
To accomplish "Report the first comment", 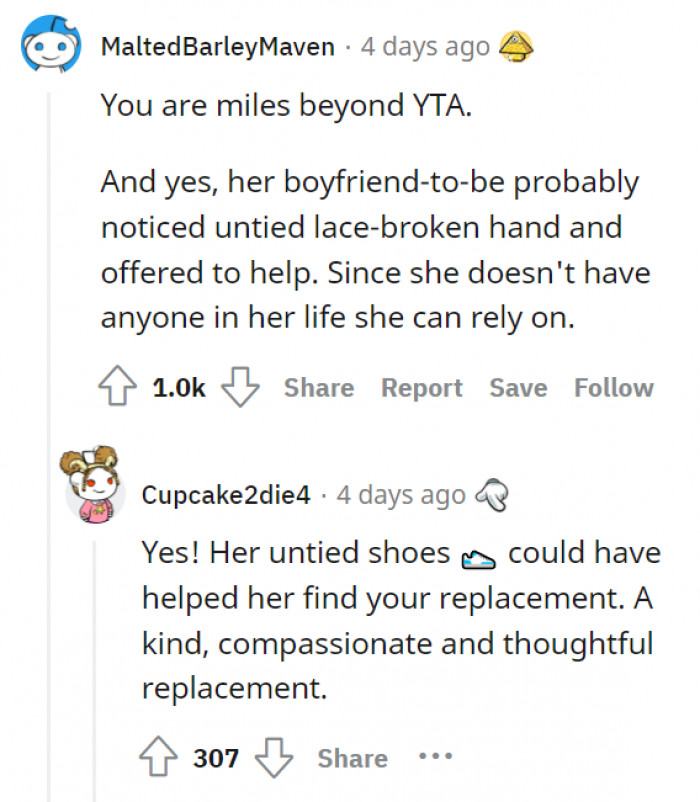I will (421, 388).
